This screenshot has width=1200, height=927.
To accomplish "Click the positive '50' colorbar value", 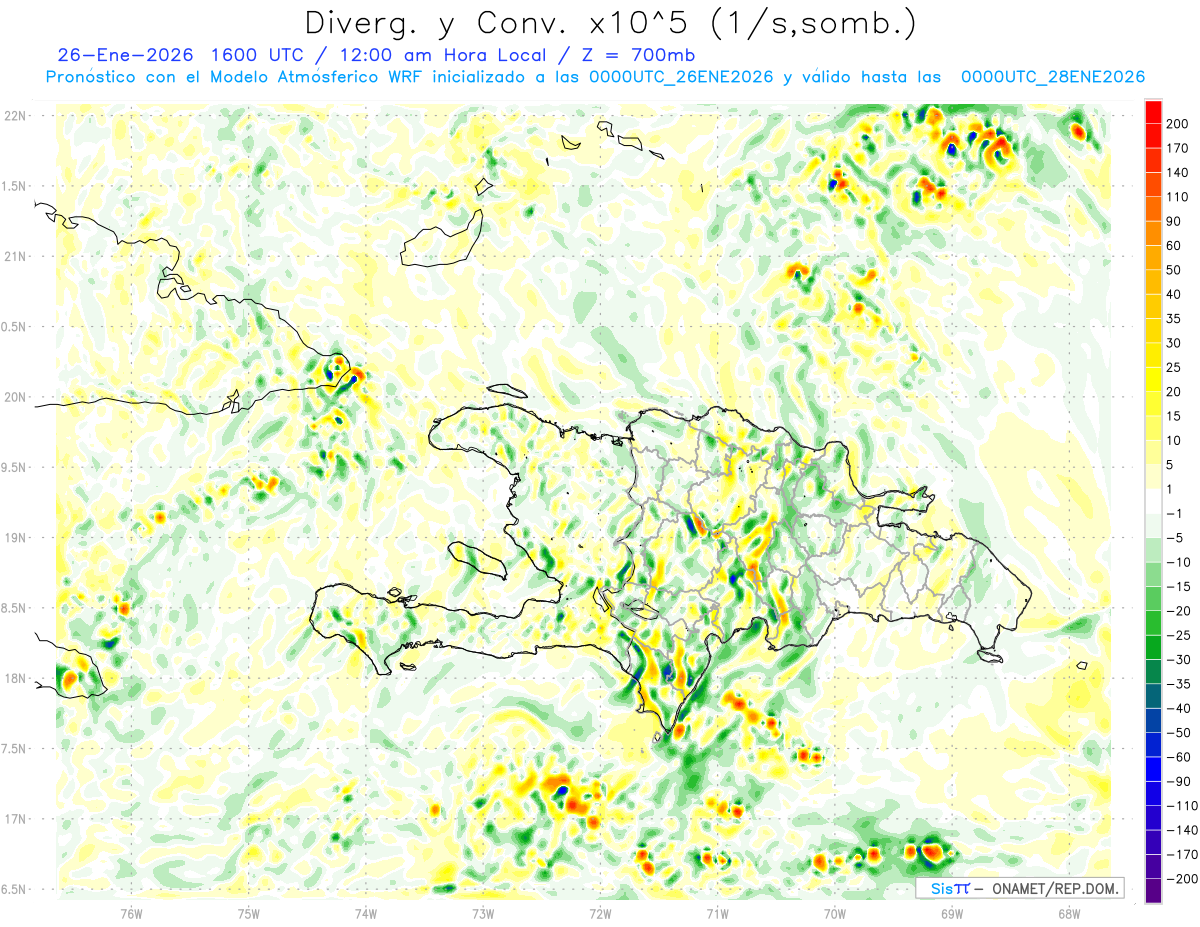I will 1175,270.
